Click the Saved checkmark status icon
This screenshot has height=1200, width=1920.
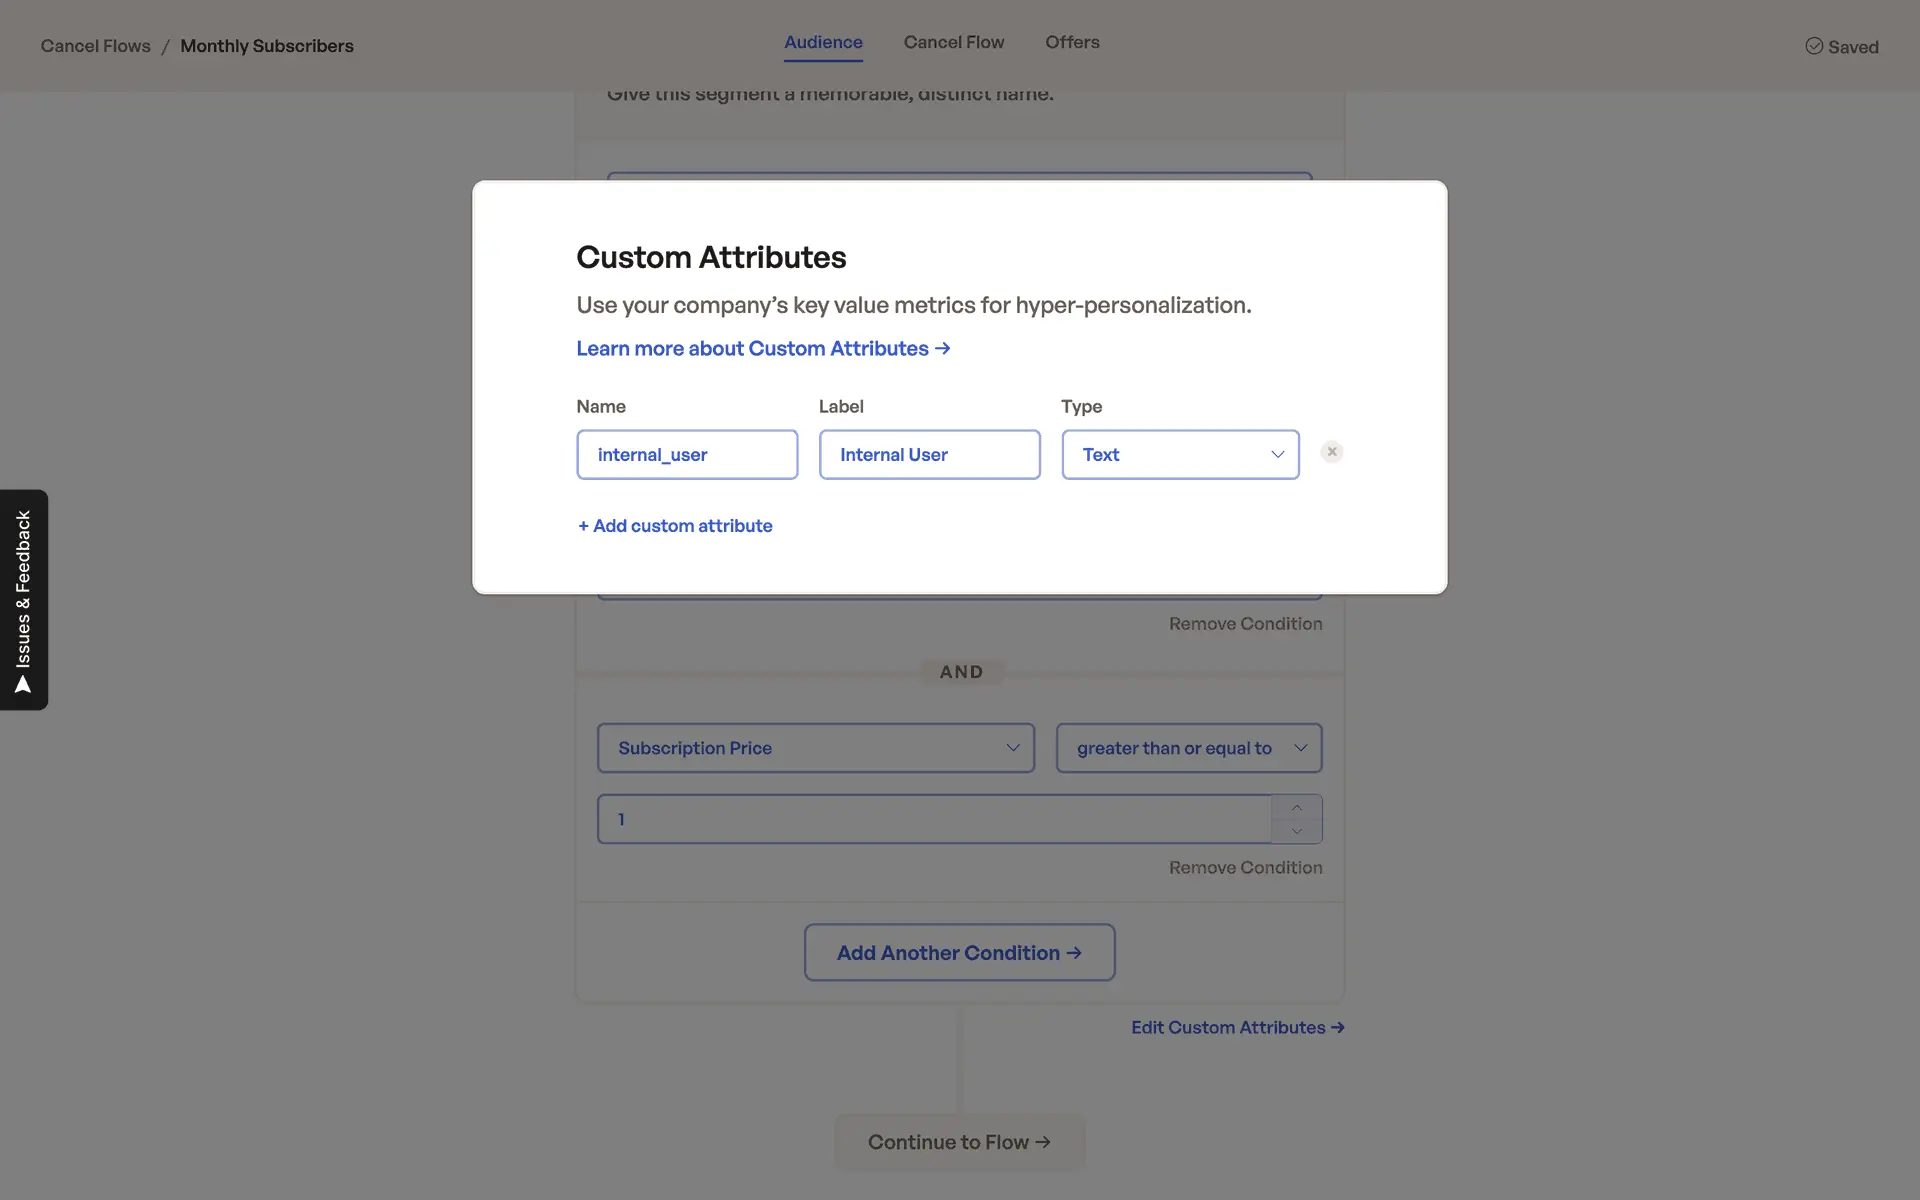coord(1814,46)
